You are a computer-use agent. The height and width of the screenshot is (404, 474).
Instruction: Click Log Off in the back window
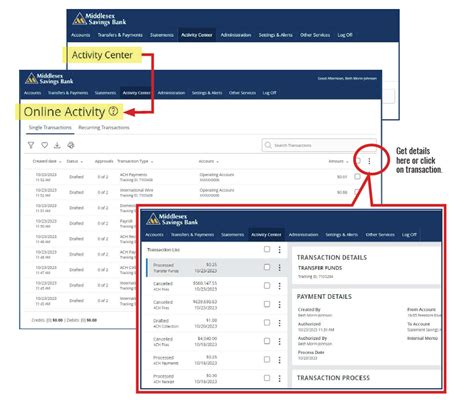tap(345, 35)
